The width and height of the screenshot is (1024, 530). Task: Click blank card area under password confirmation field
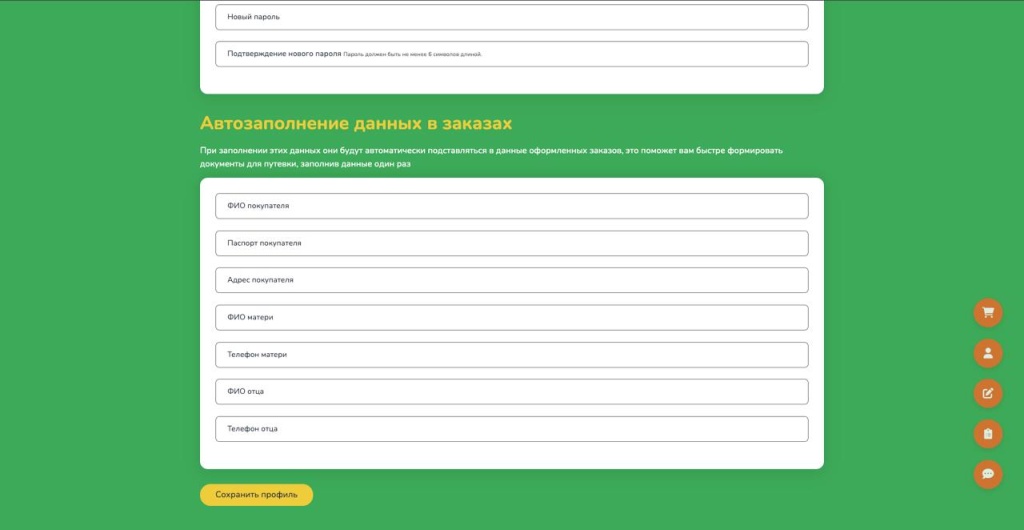click(511, 80)
